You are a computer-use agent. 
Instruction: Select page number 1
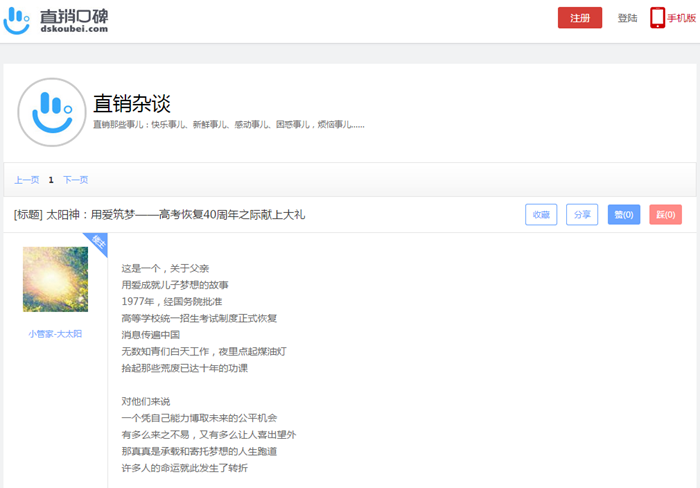[x=51, y=180]
